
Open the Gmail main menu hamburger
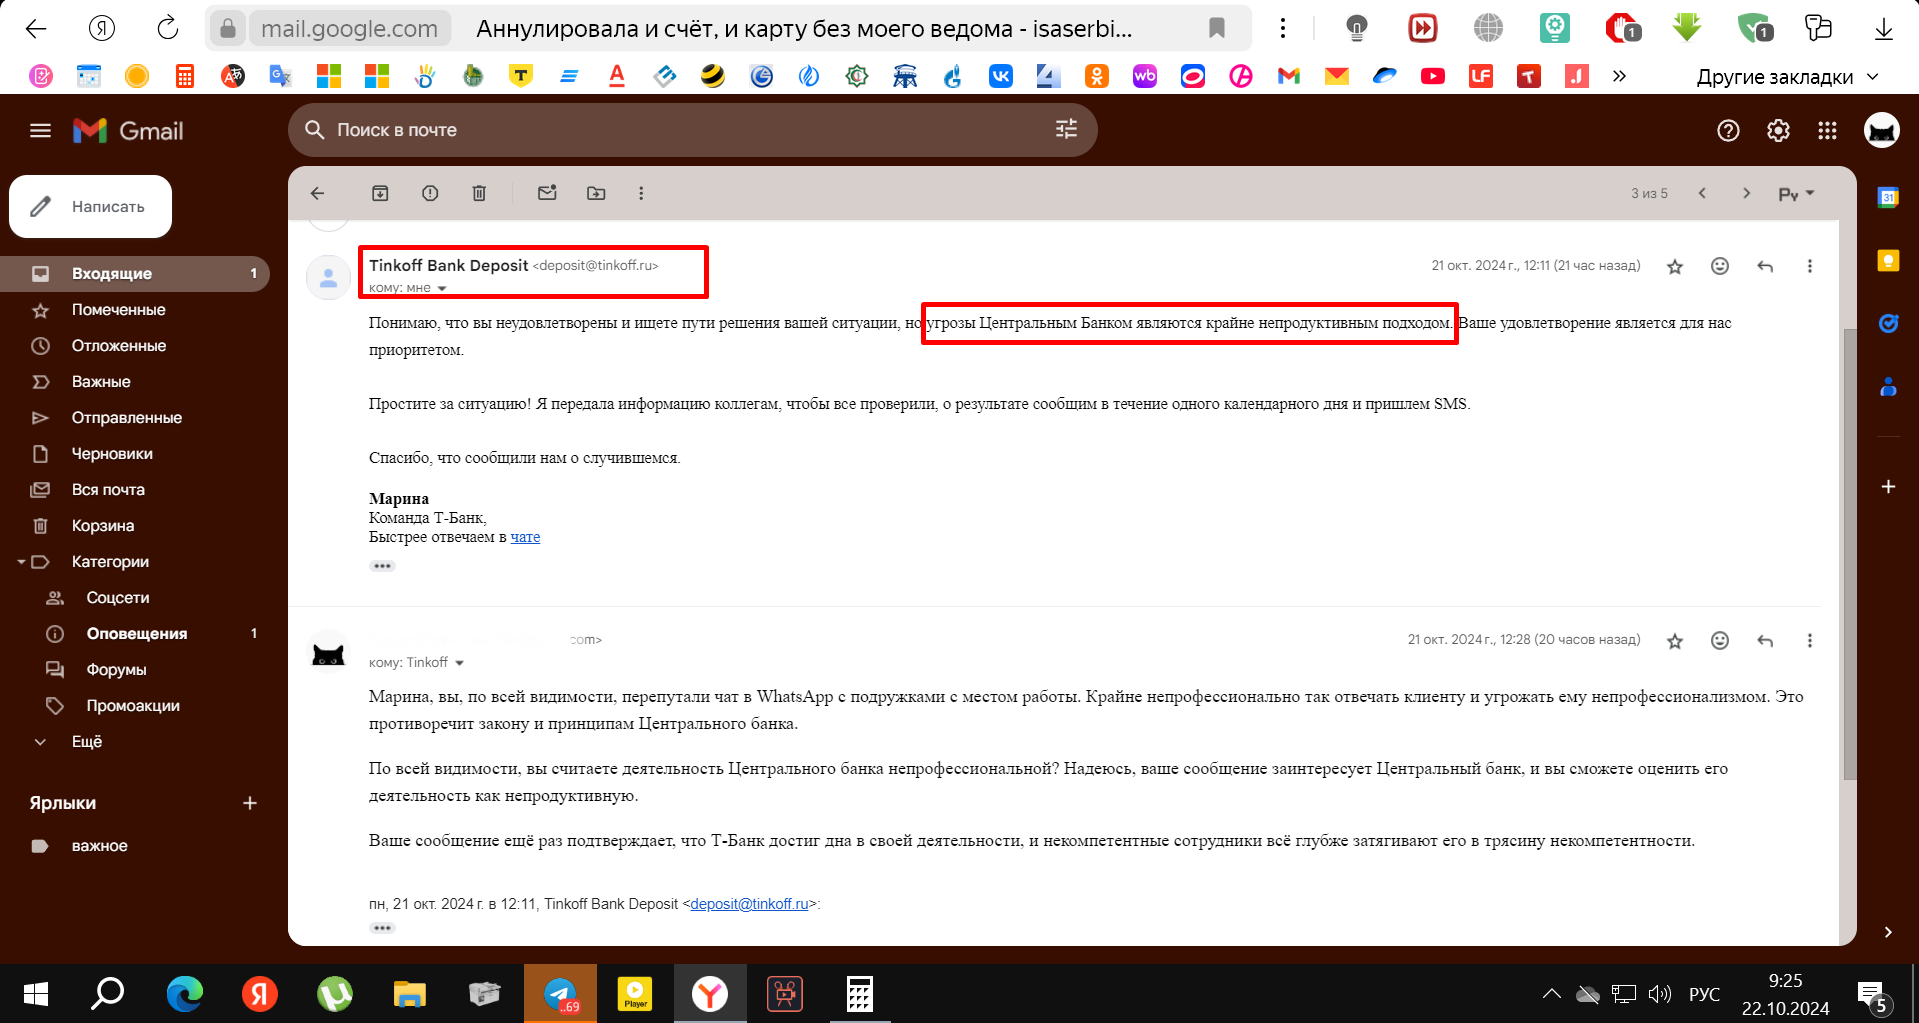(40, 131)
